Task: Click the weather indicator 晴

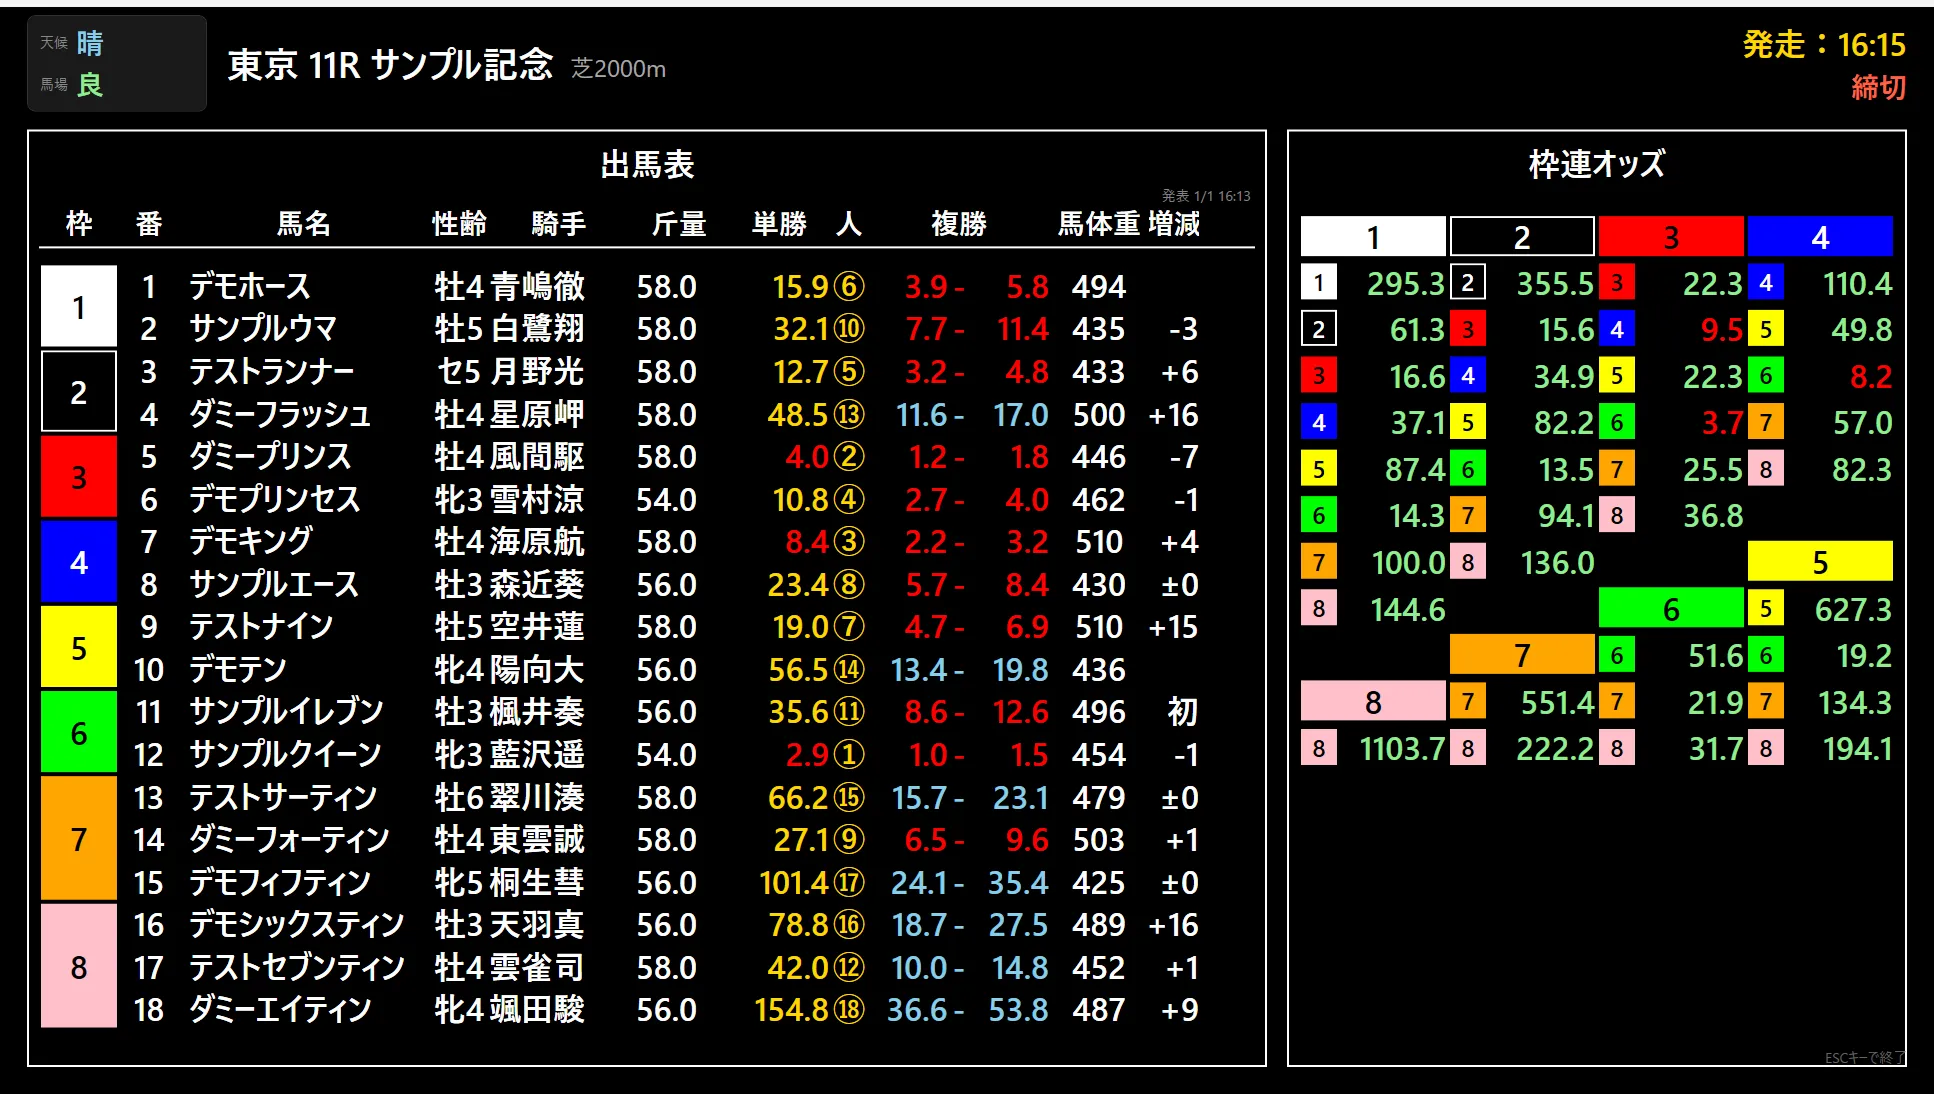Action: click(90, 43)
